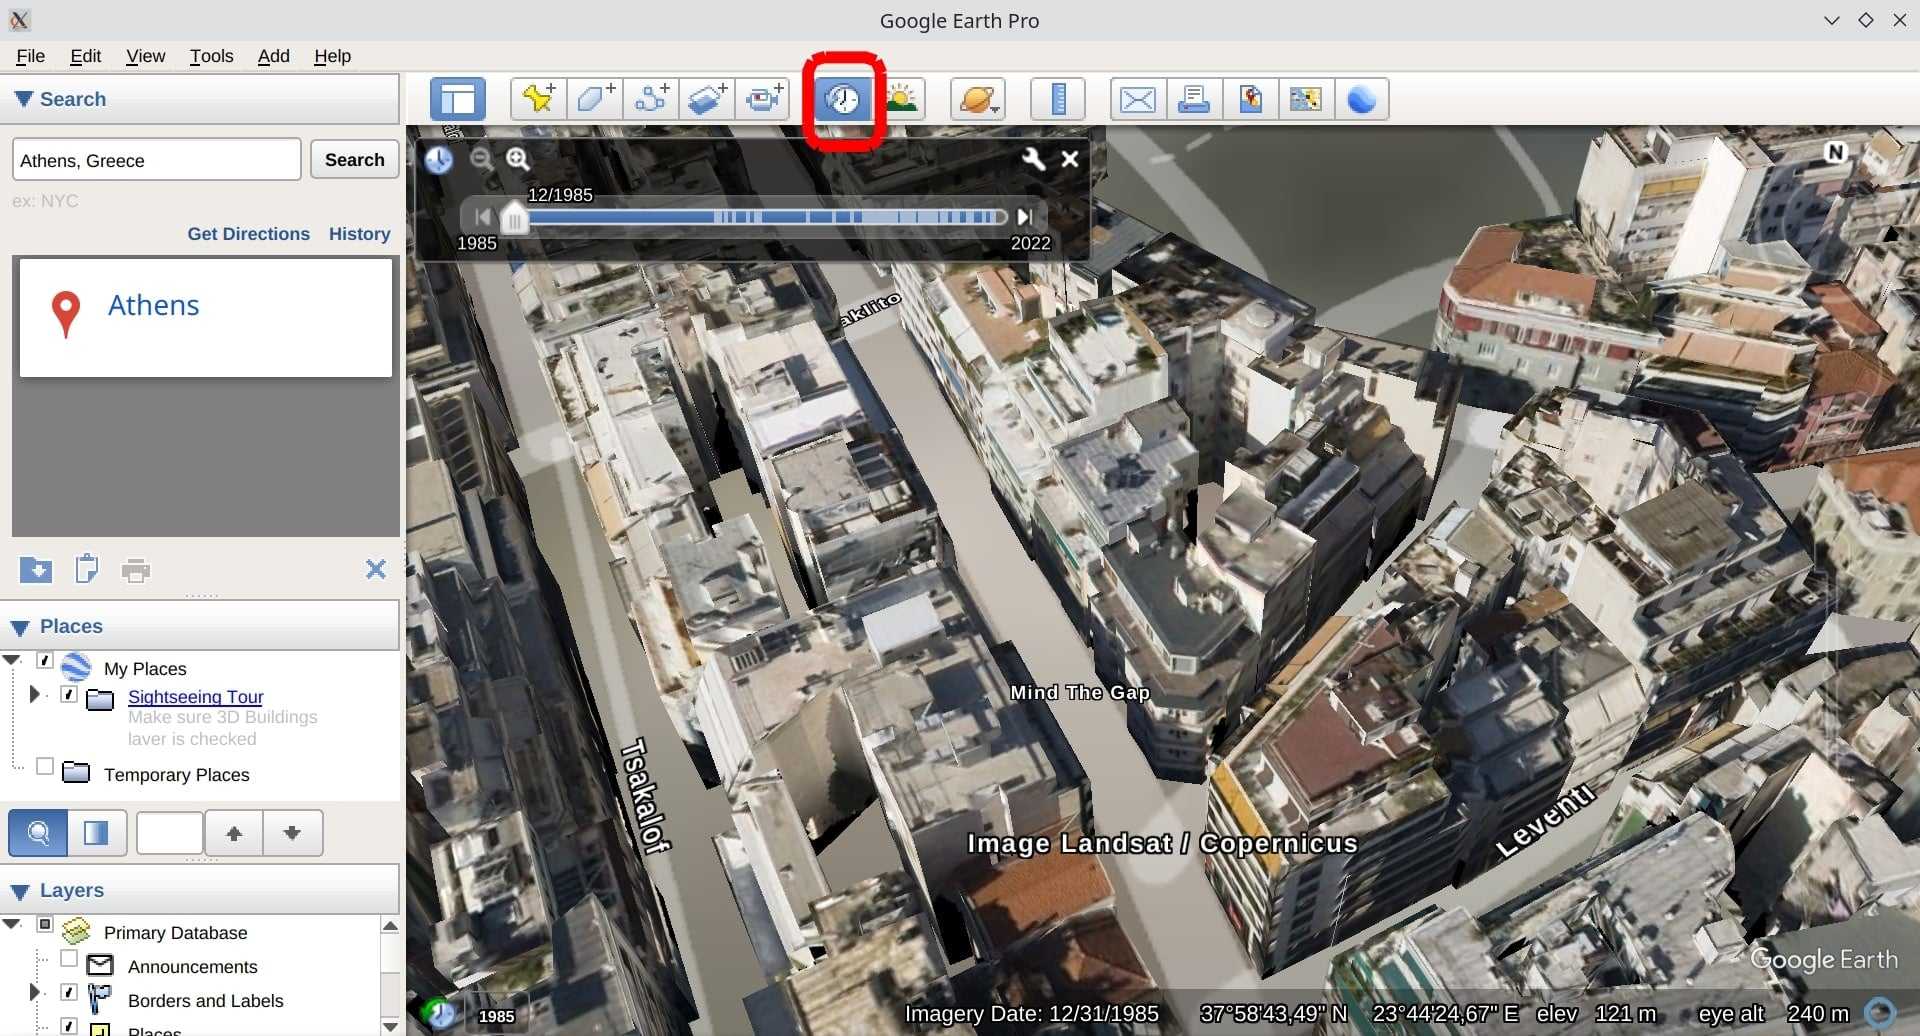
Task: View the location in Google Maps
Action: click(1306, 99)
